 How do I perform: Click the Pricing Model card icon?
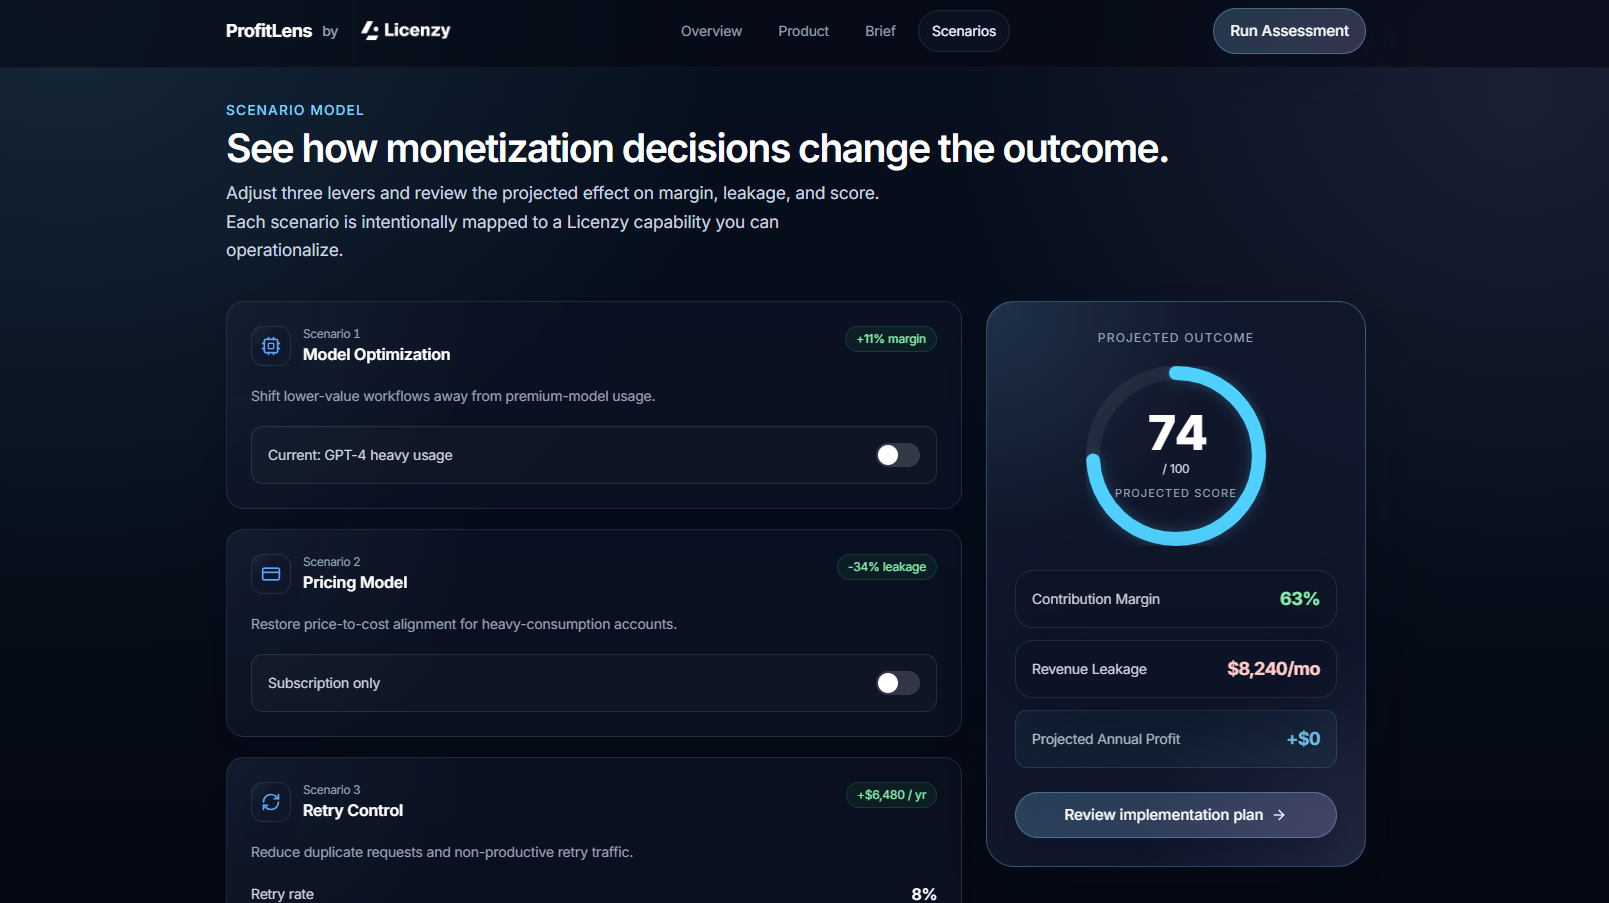(x=271, y=574)
